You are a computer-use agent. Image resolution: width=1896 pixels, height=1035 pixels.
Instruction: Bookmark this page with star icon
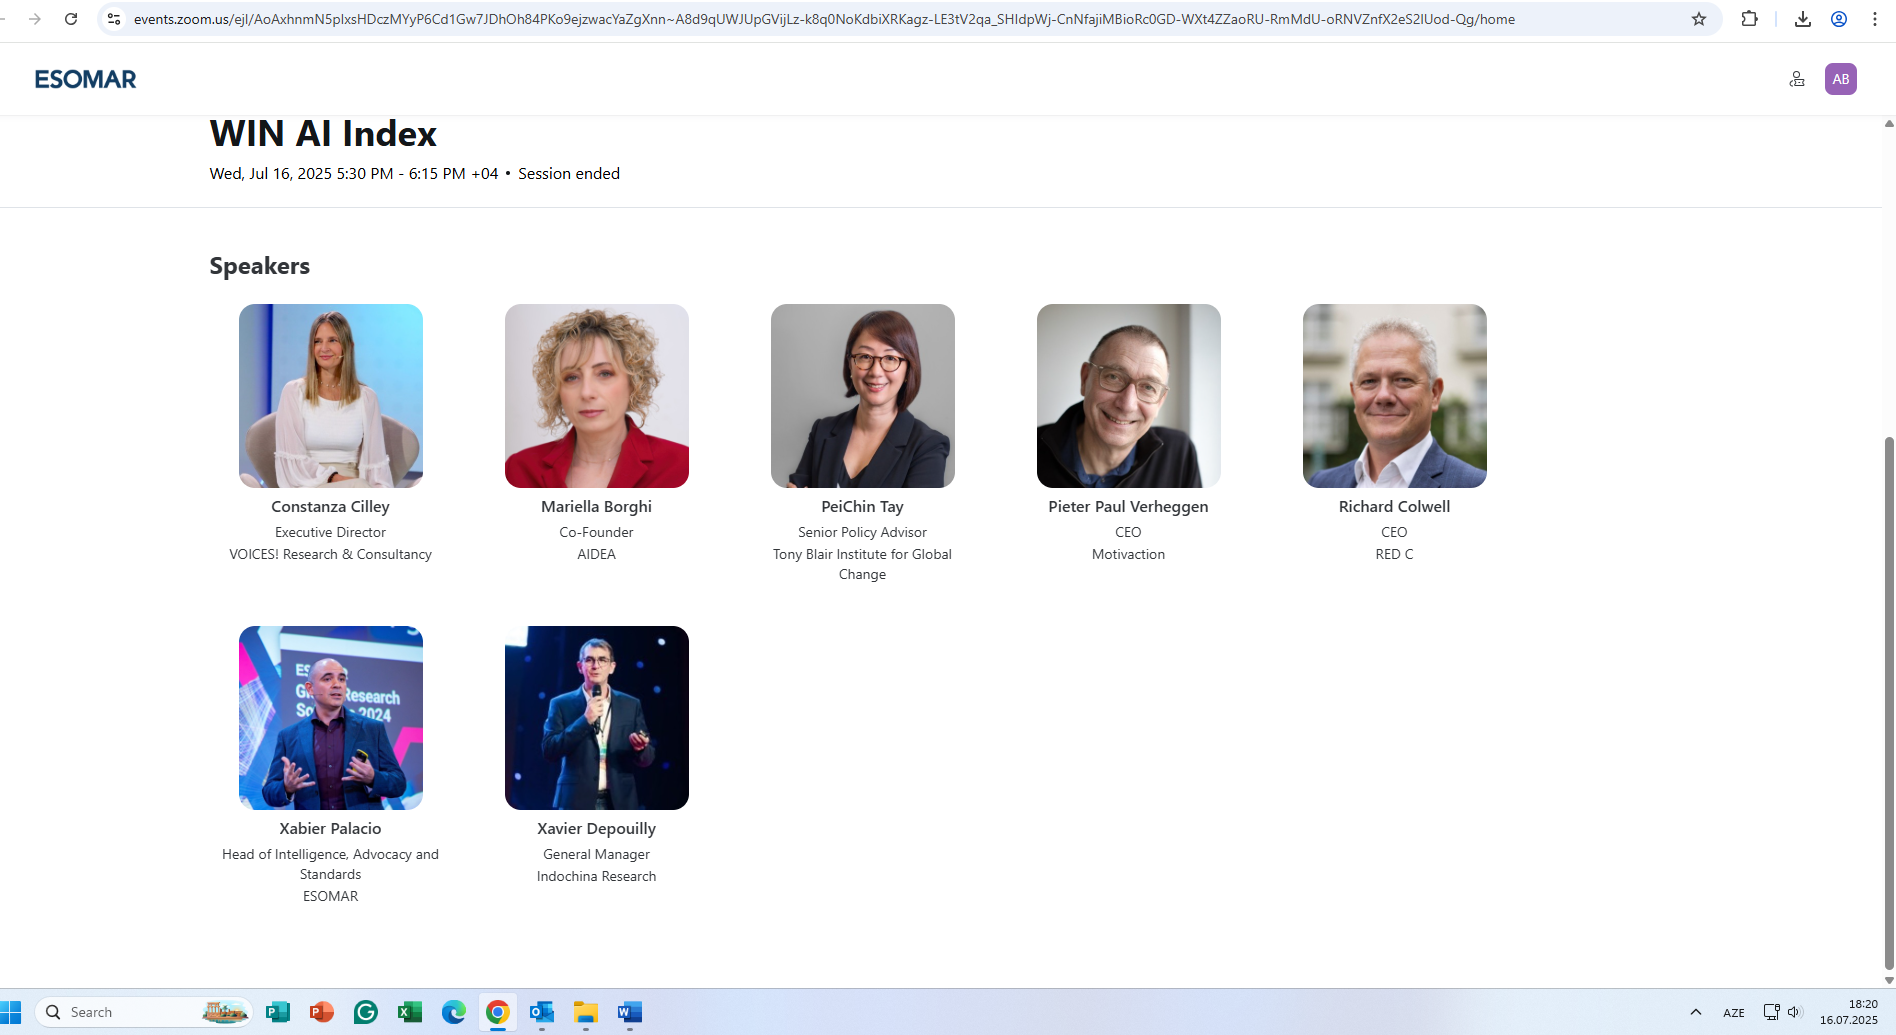(1698, 19)
